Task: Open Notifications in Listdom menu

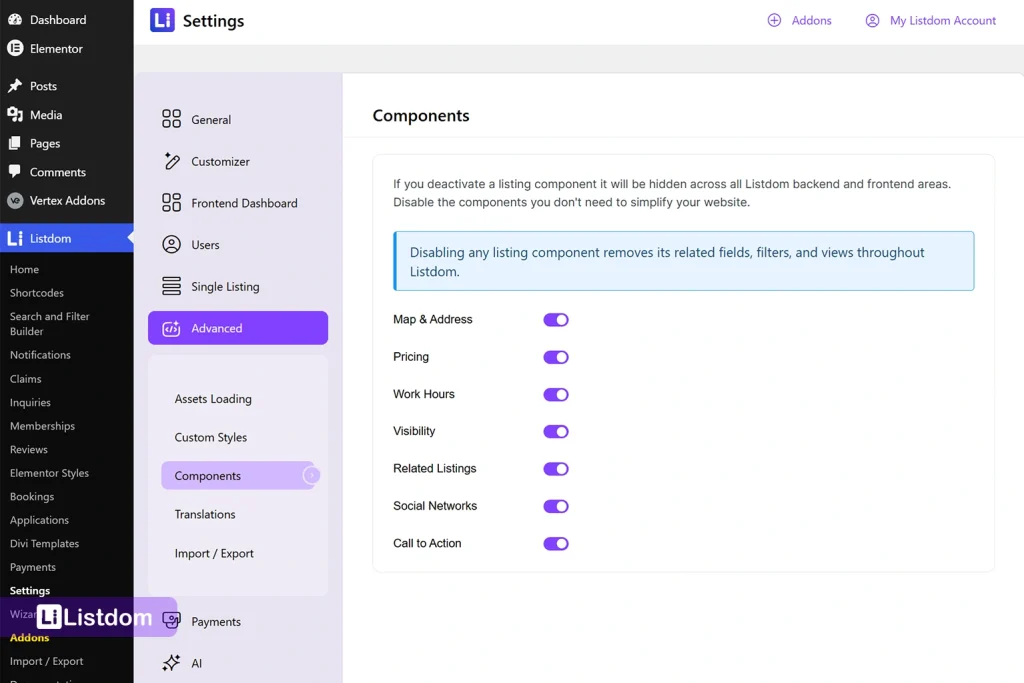Action: pyautogui.click(x=40, y=355)
